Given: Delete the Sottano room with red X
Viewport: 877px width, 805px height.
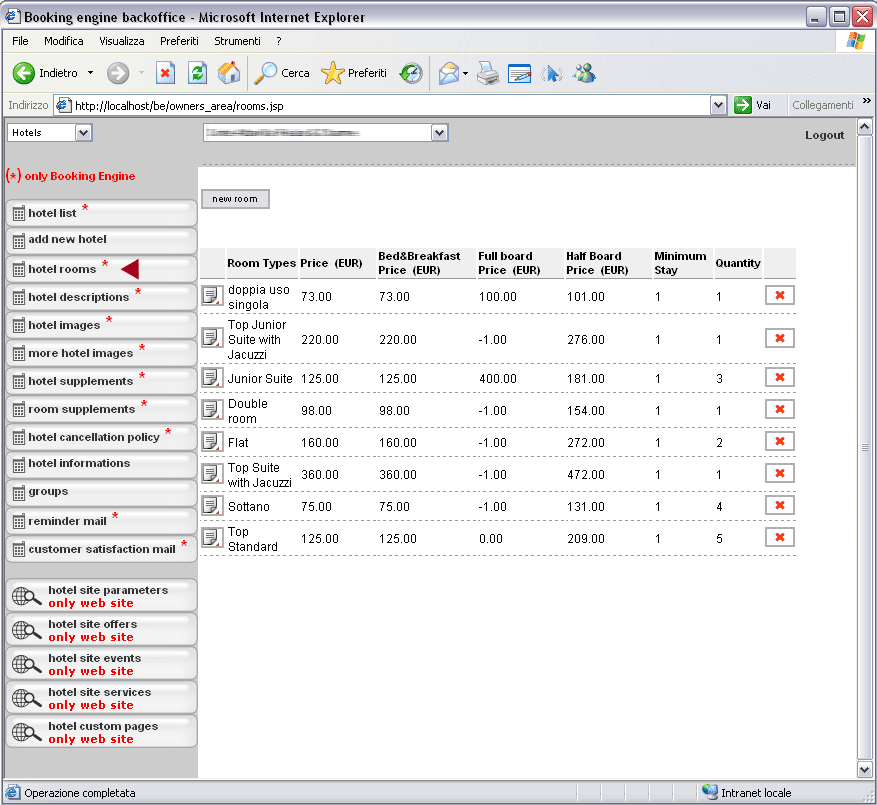Looking at the screenshot, I should [779, 505].
